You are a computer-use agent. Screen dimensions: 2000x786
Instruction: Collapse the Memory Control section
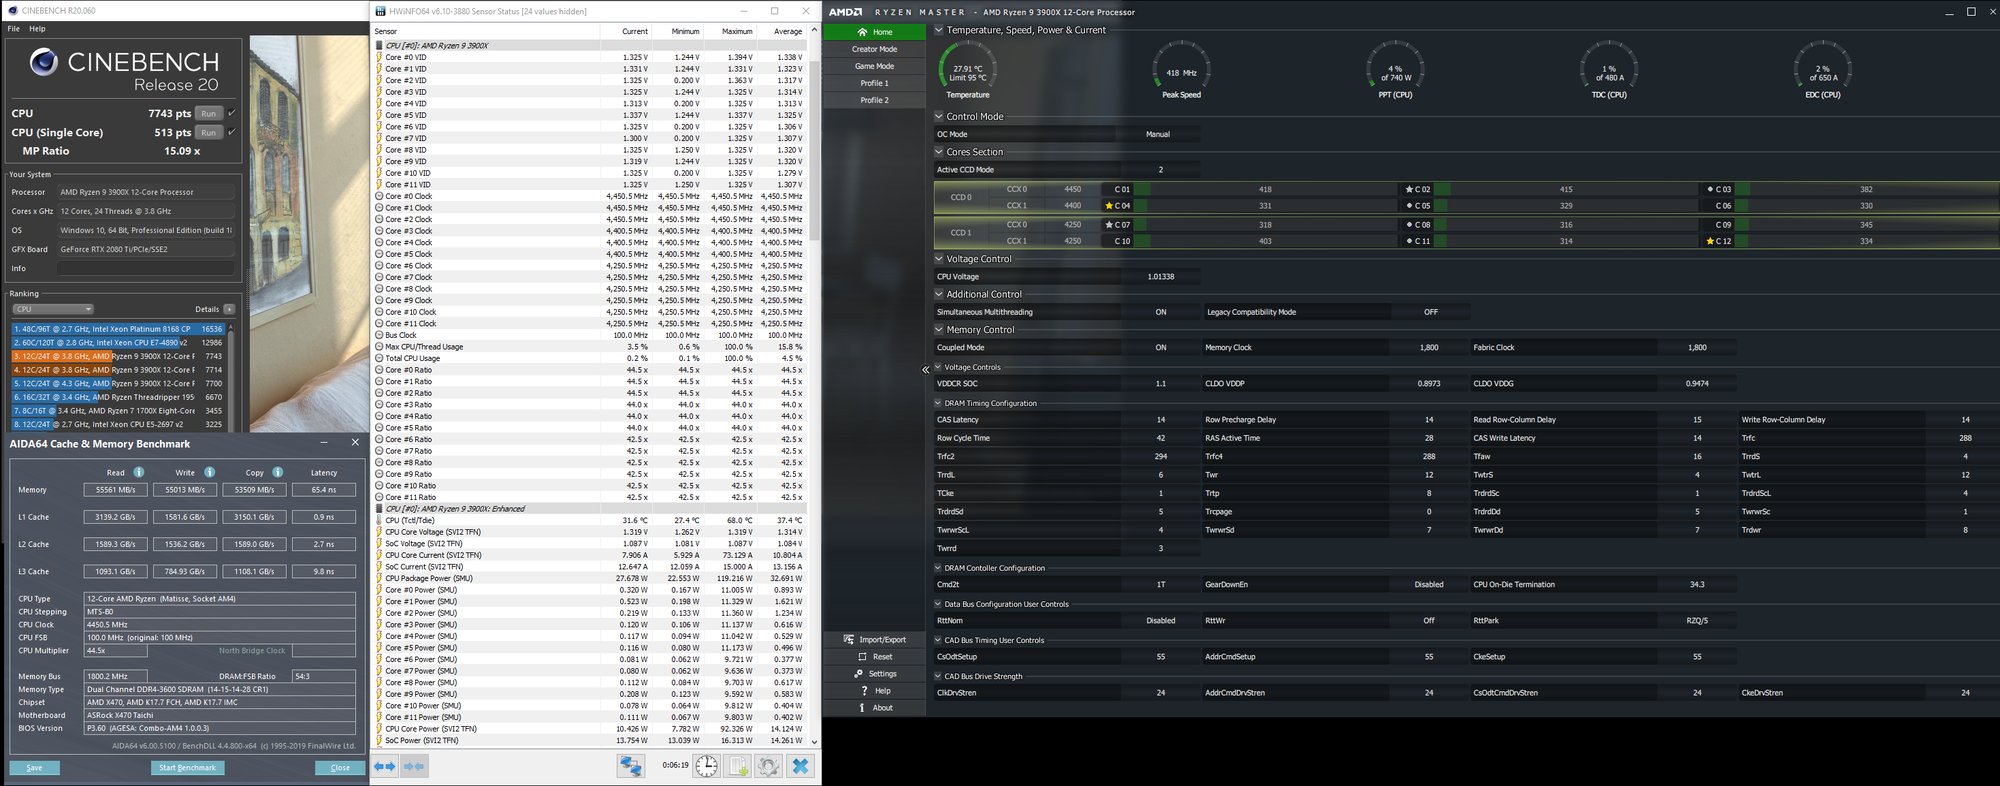[x=939, y=330]
